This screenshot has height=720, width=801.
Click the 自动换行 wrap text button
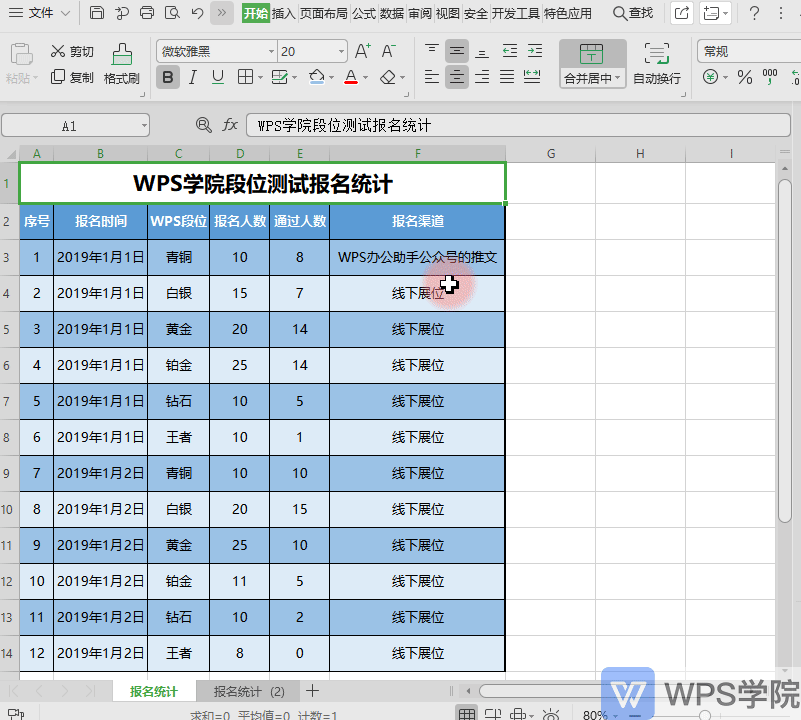(x=656, y=64)
